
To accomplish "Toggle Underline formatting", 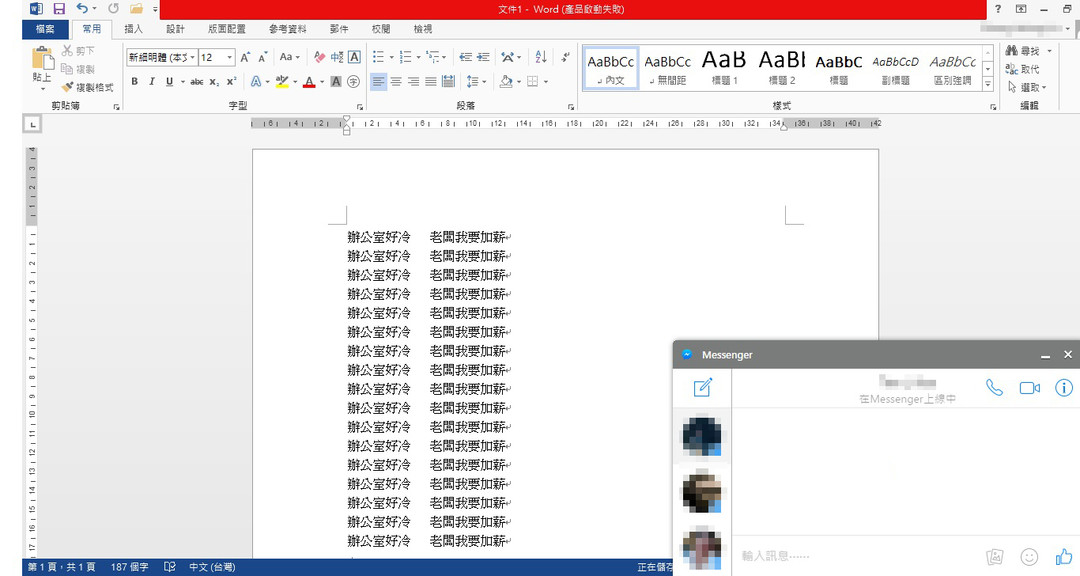I will click(169, 81).
